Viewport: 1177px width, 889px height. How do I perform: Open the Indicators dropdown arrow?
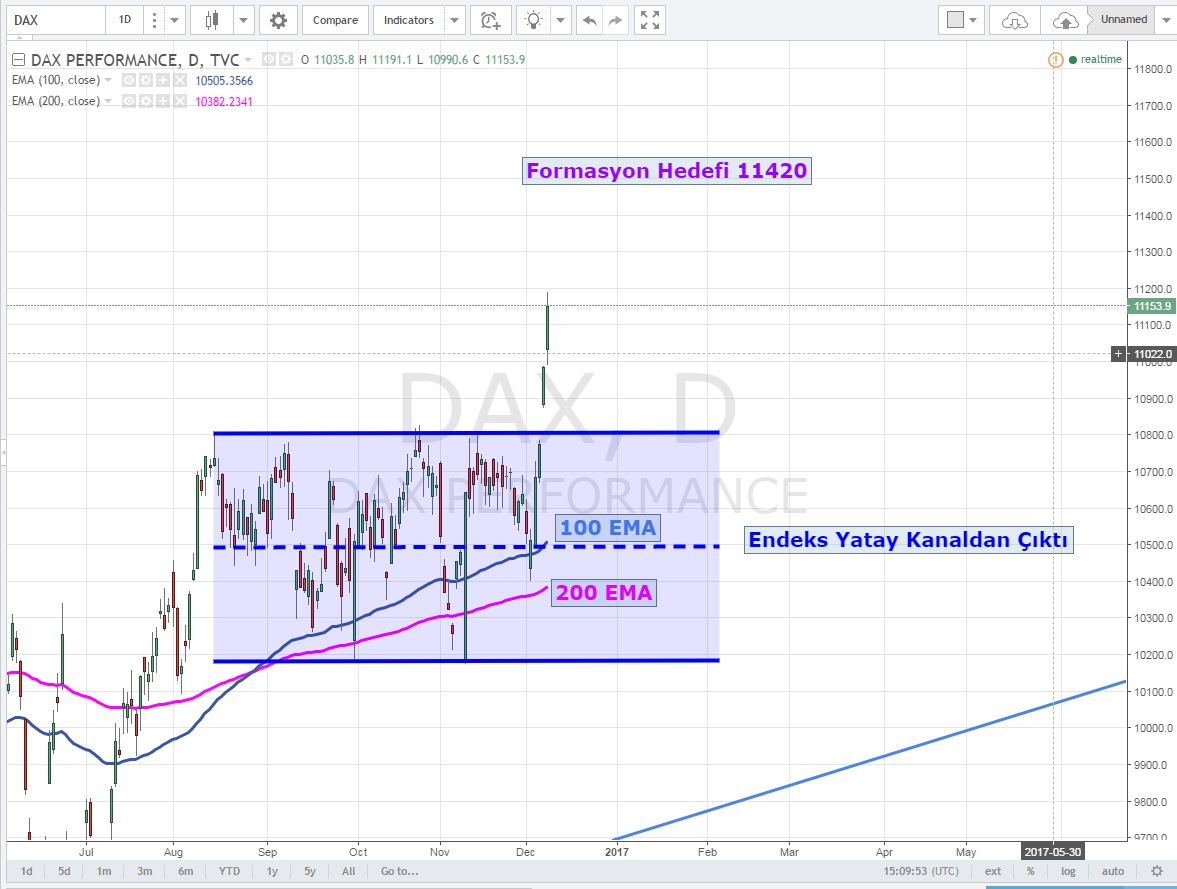click(x=455, y=20)
